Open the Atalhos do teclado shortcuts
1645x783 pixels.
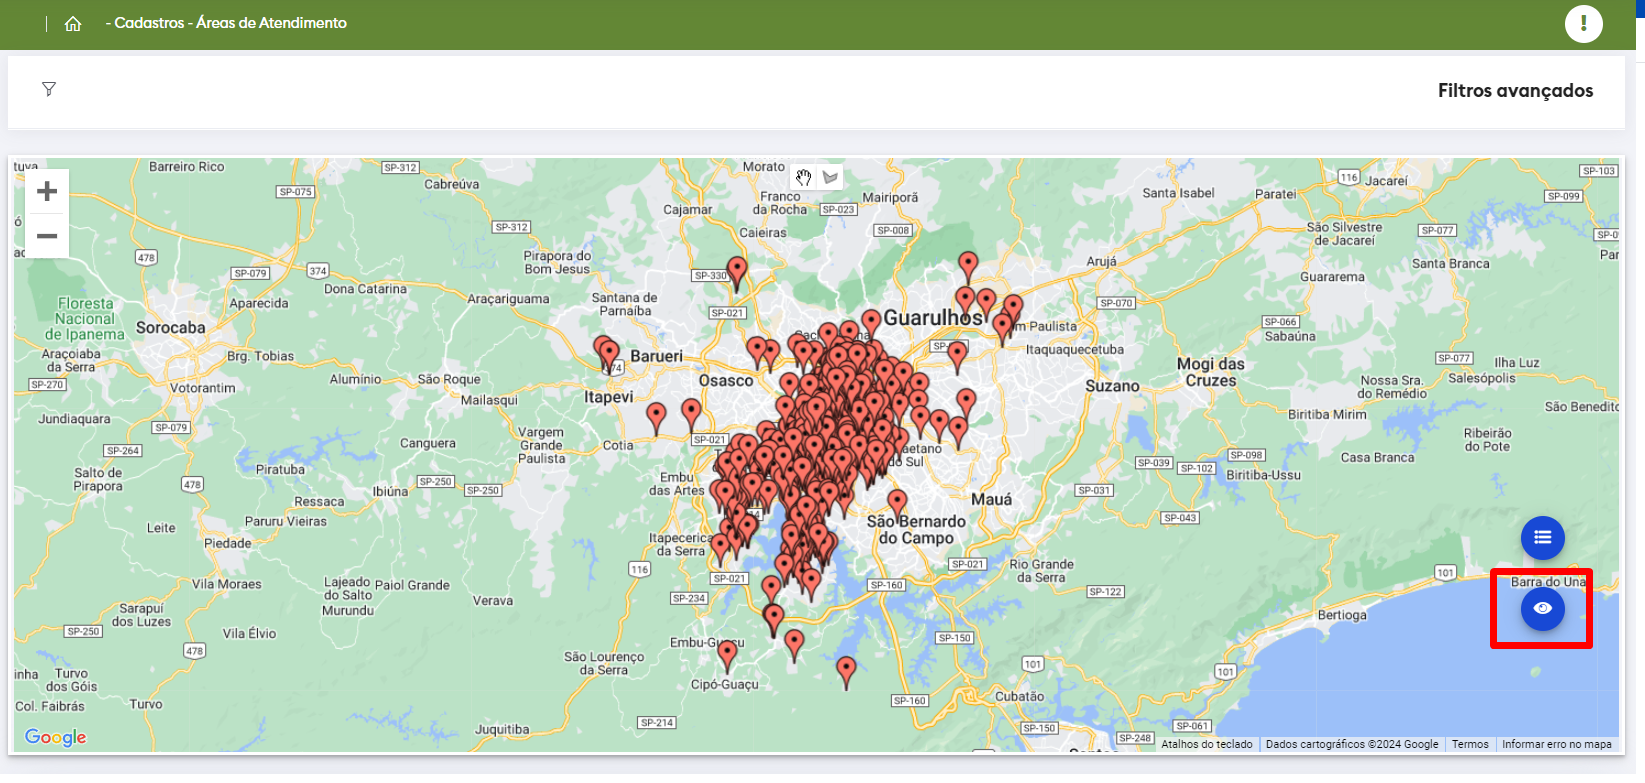pos(1206,744)
